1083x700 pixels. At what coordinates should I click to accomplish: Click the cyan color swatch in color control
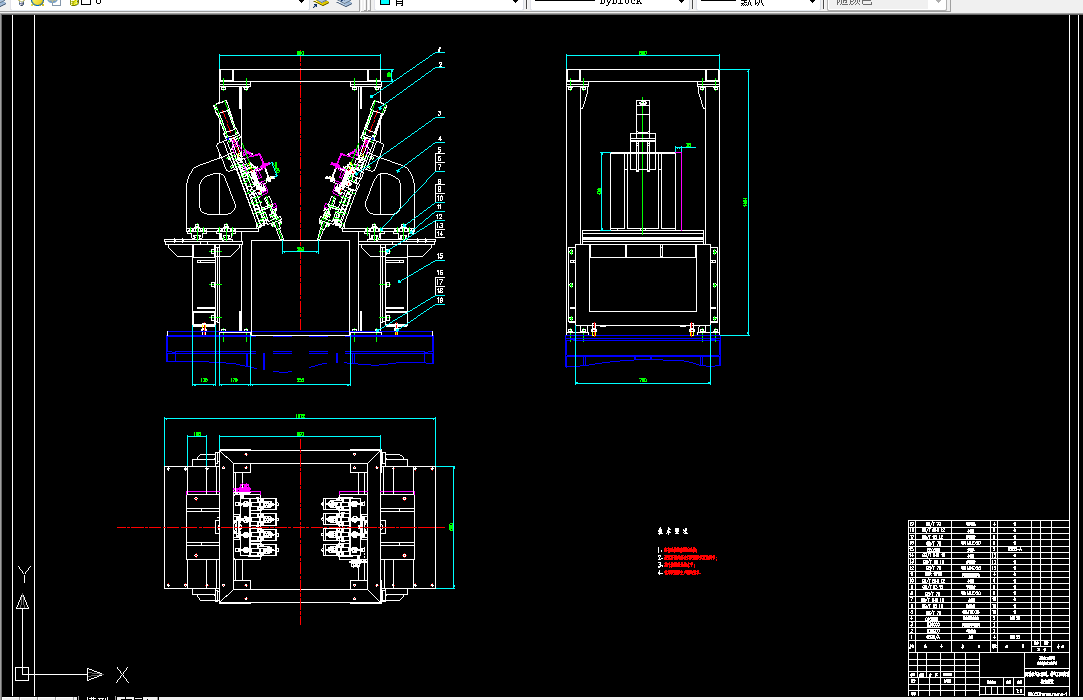[x=385, y=2]
